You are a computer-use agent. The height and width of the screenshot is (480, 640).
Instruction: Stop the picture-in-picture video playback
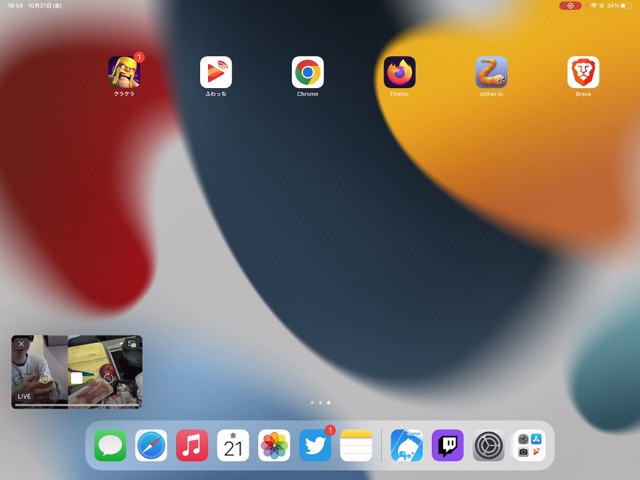pyautogui.click(x=76, y=378)
